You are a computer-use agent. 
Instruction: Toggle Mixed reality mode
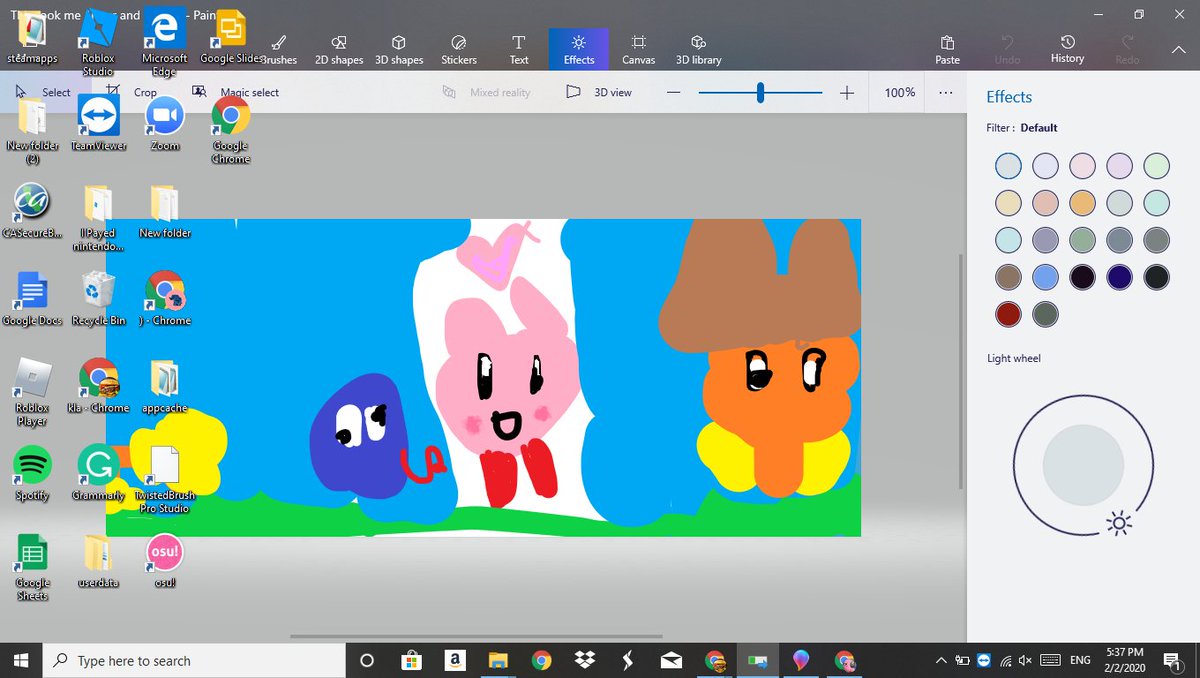click(x=487, y=92)
